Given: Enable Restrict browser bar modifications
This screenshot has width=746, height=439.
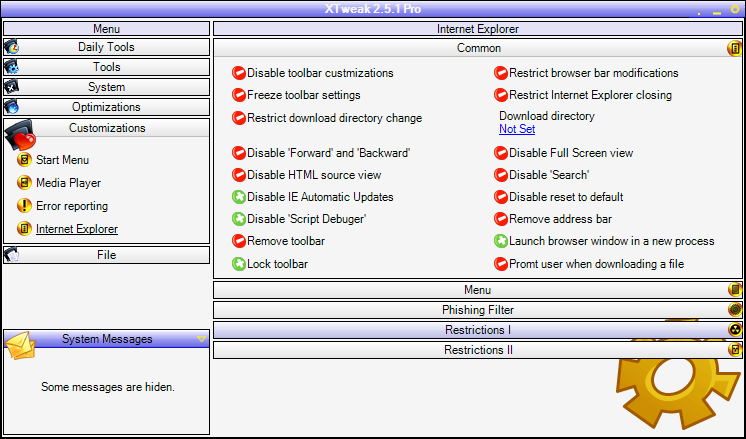Looking at the screenshot, I should pos(501,73).
